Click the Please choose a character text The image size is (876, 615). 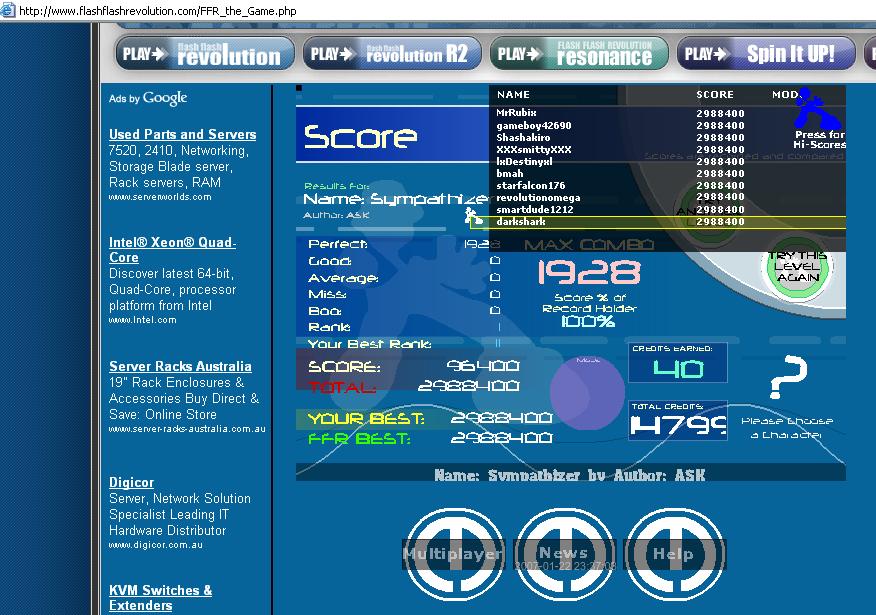(x=787, y=427)
